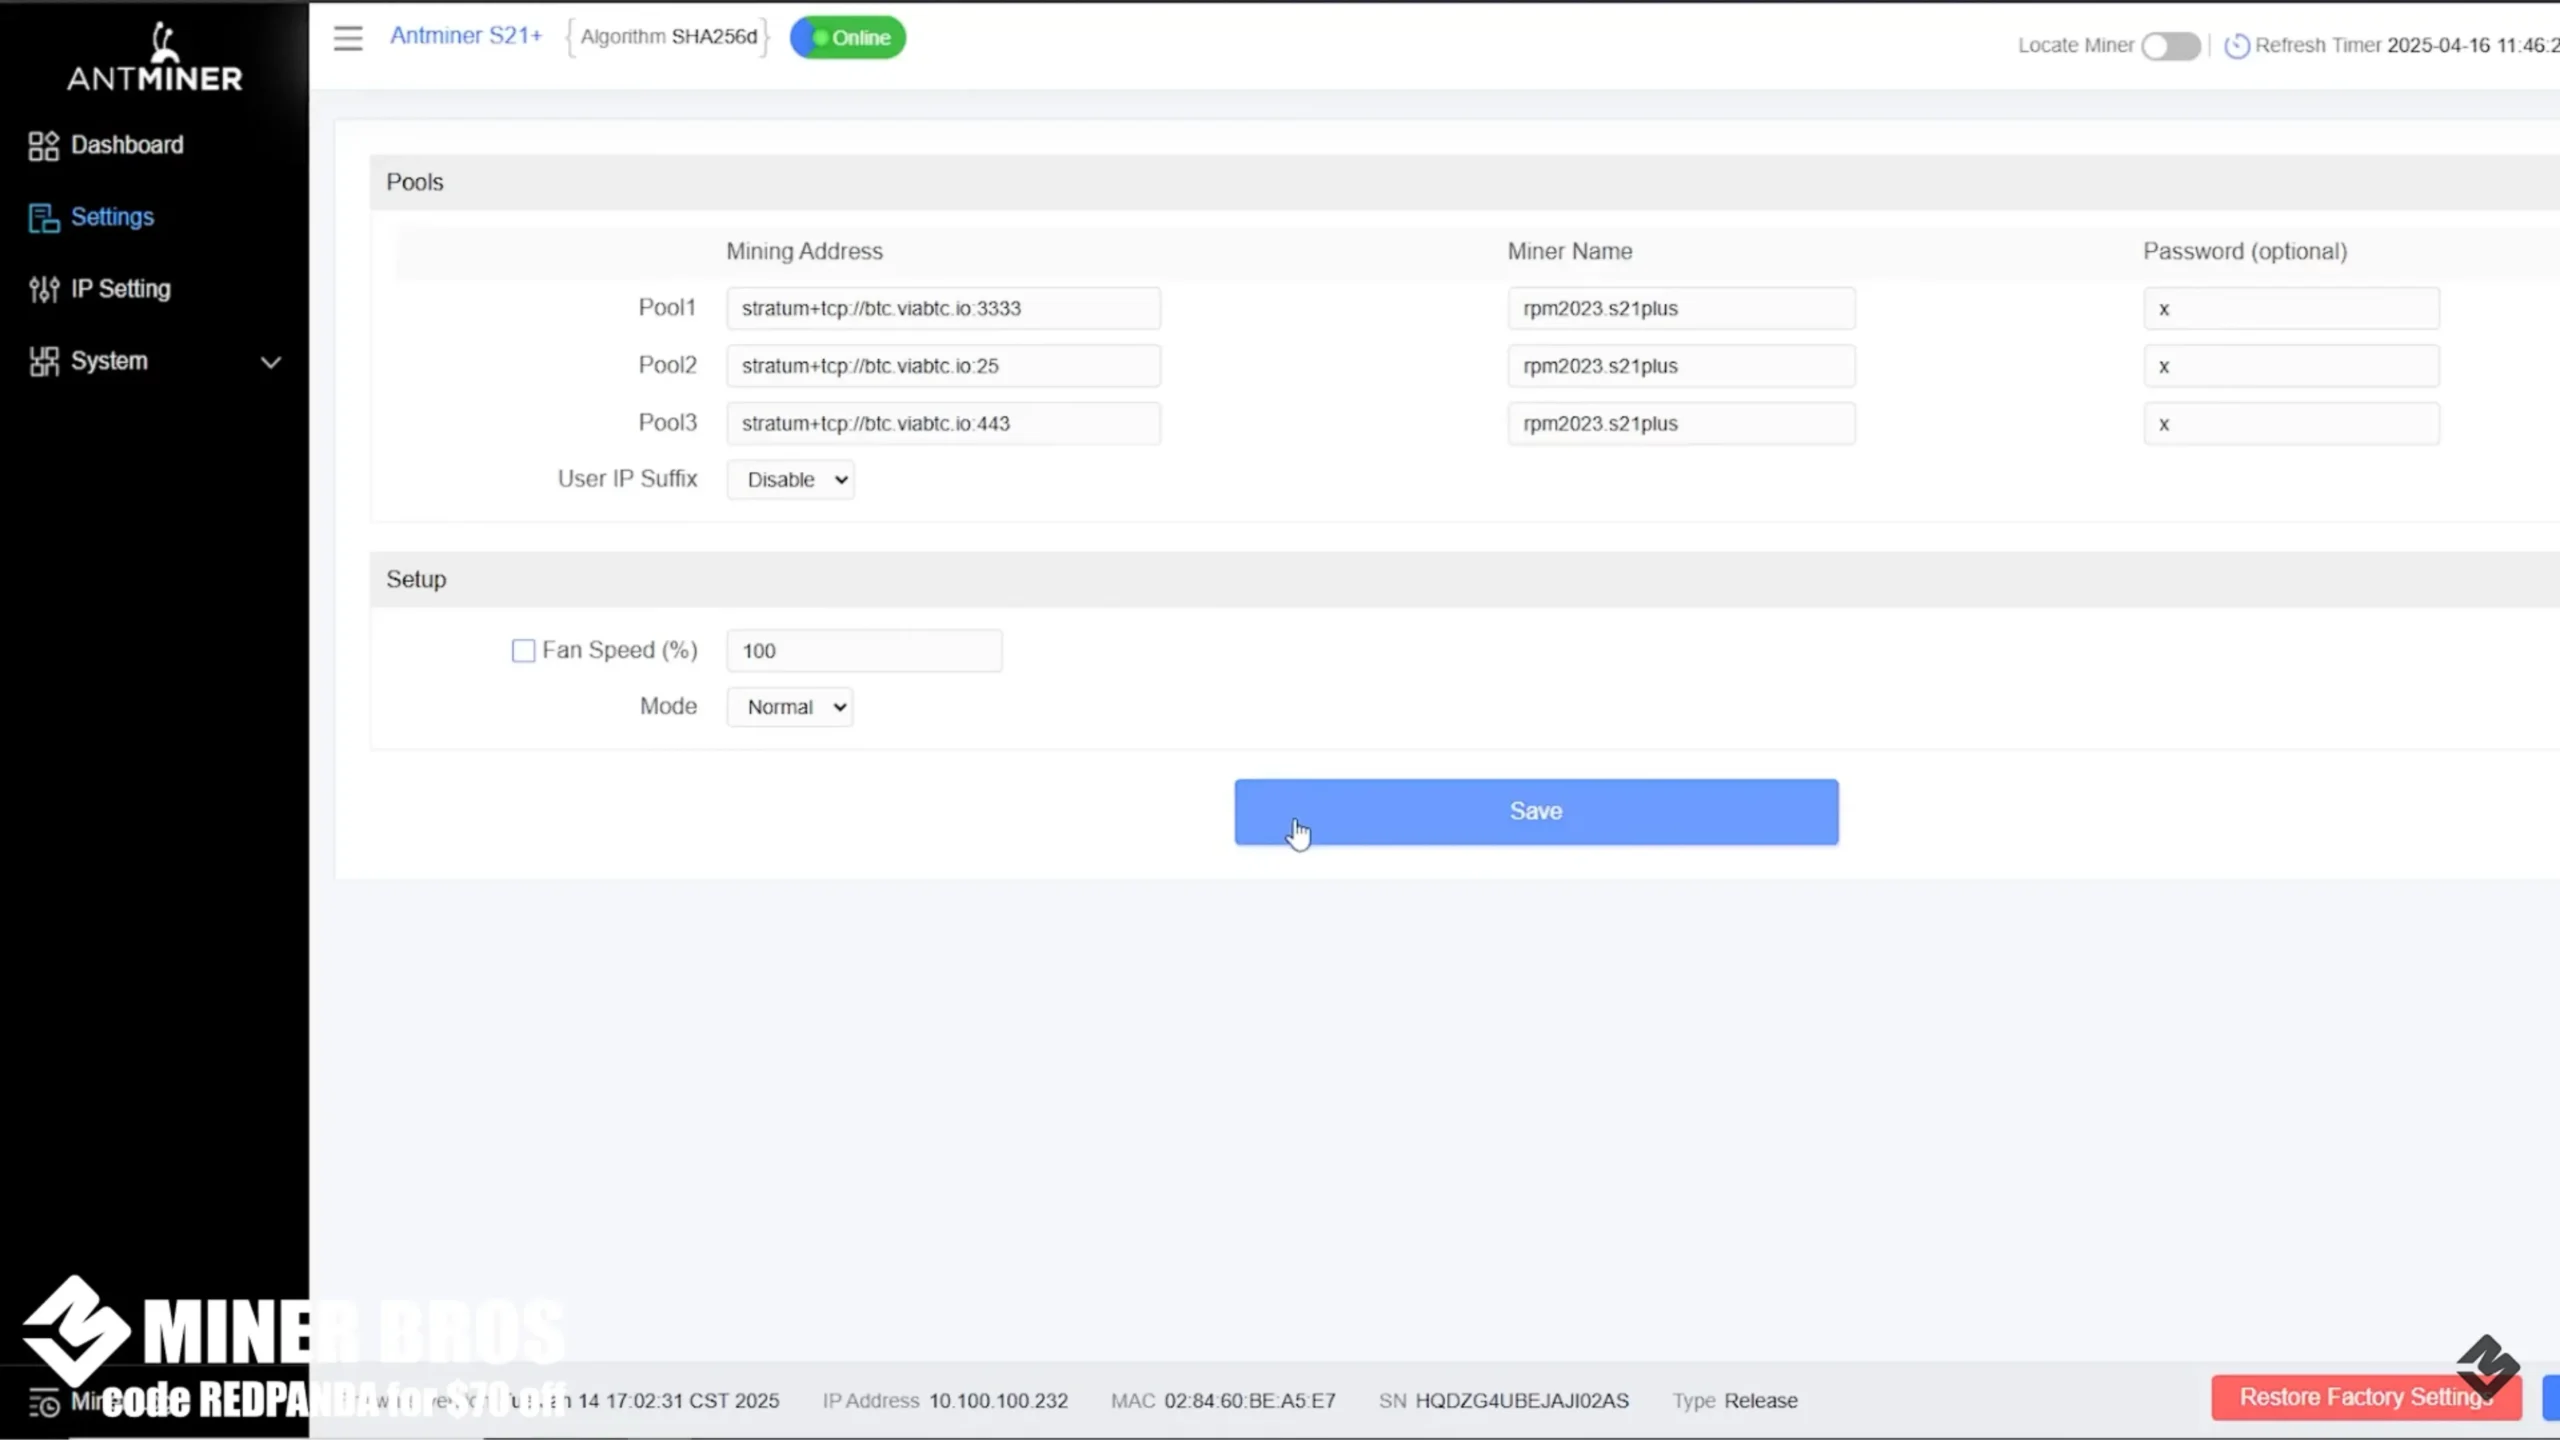Image resolution: width=2560 pixels, height=1440 pixels.
Task: Click Restore Factory Settings button
Action: (2366, 1397)
